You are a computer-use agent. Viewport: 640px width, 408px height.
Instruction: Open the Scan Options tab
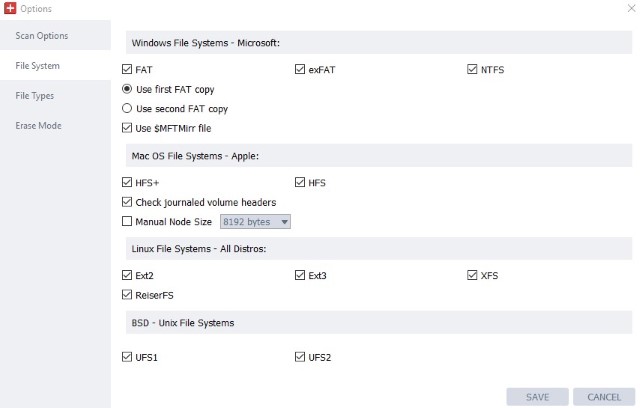[x=42, y=37]
